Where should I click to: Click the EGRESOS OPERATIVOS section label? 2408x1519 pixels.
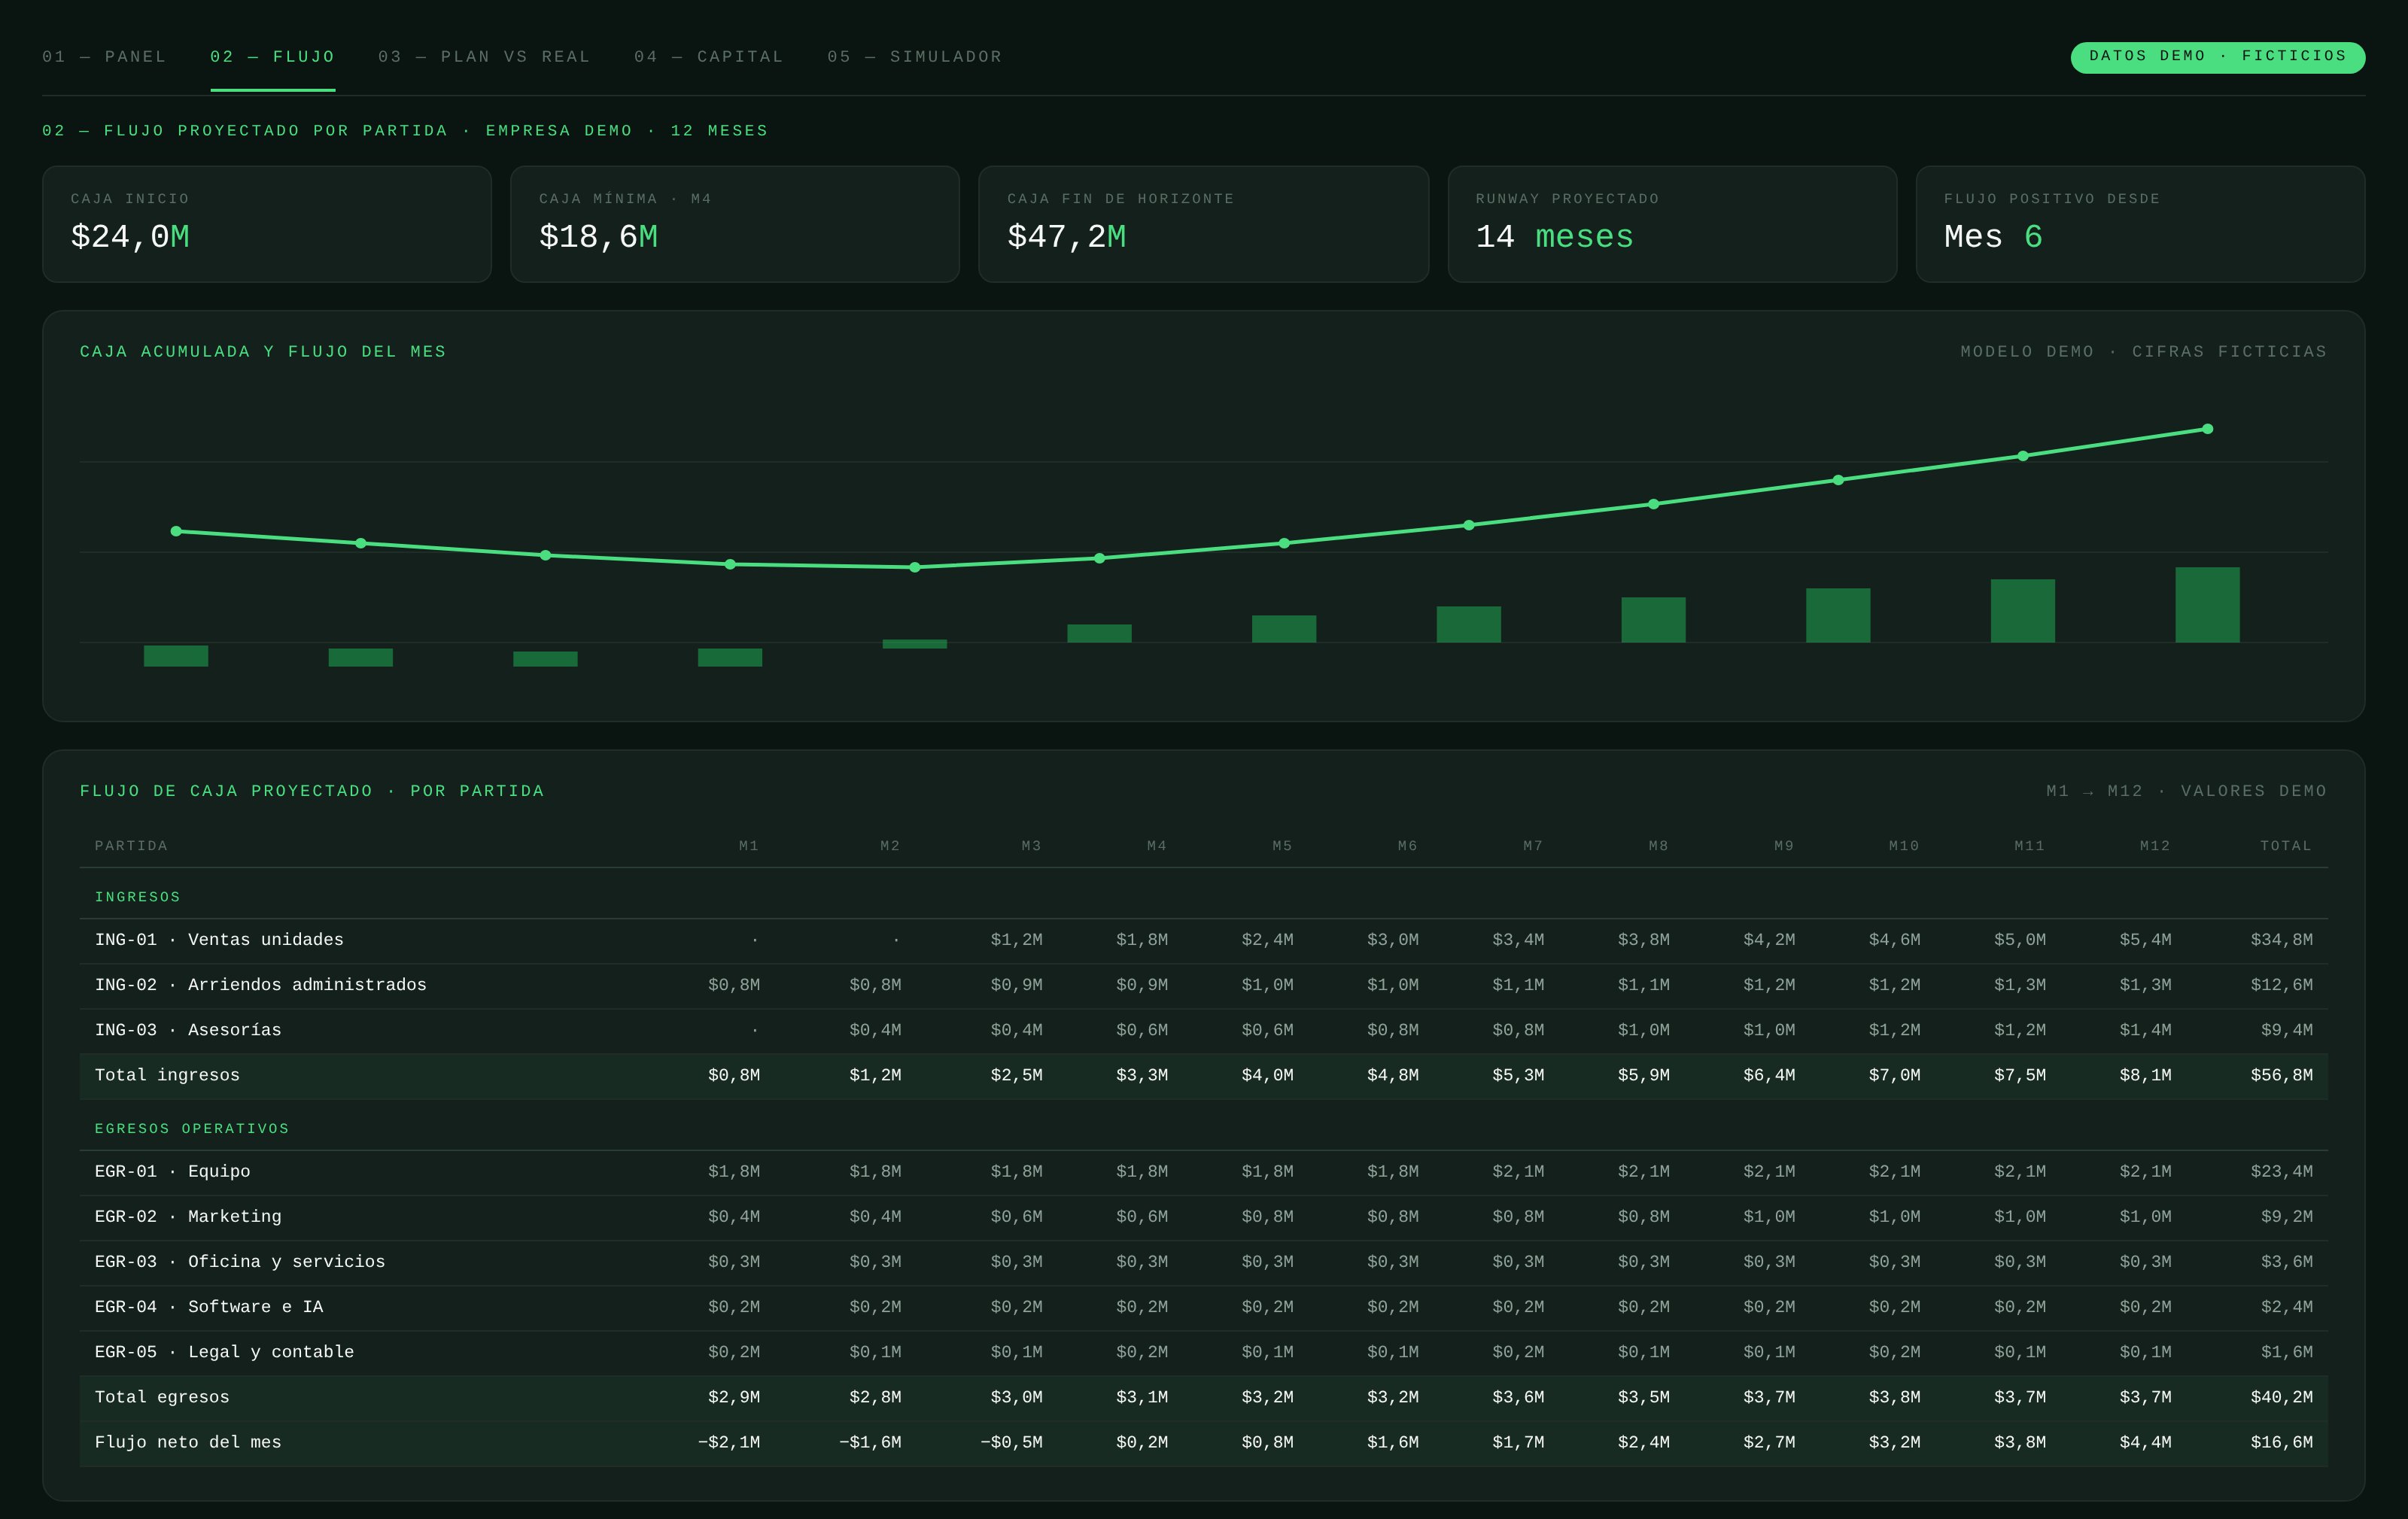[x=192, y=1129]
